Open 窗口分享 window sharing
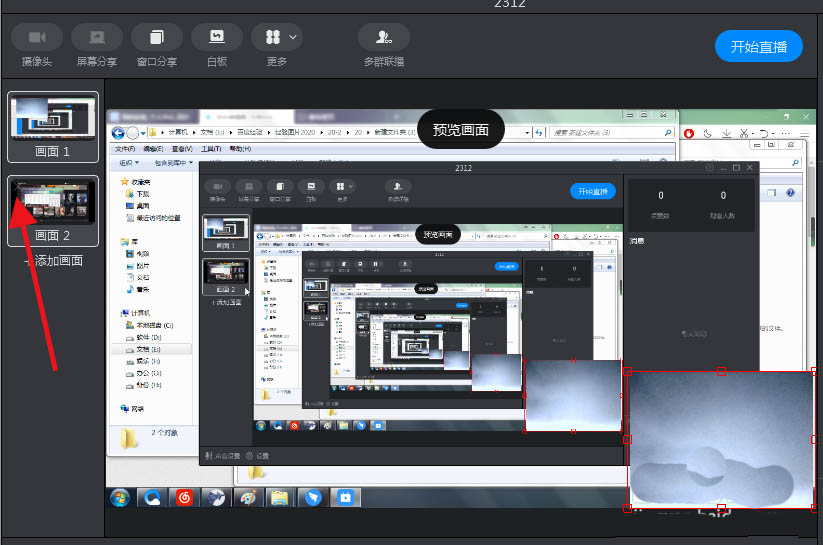This screenshot has width=823, height=545. 156,46
